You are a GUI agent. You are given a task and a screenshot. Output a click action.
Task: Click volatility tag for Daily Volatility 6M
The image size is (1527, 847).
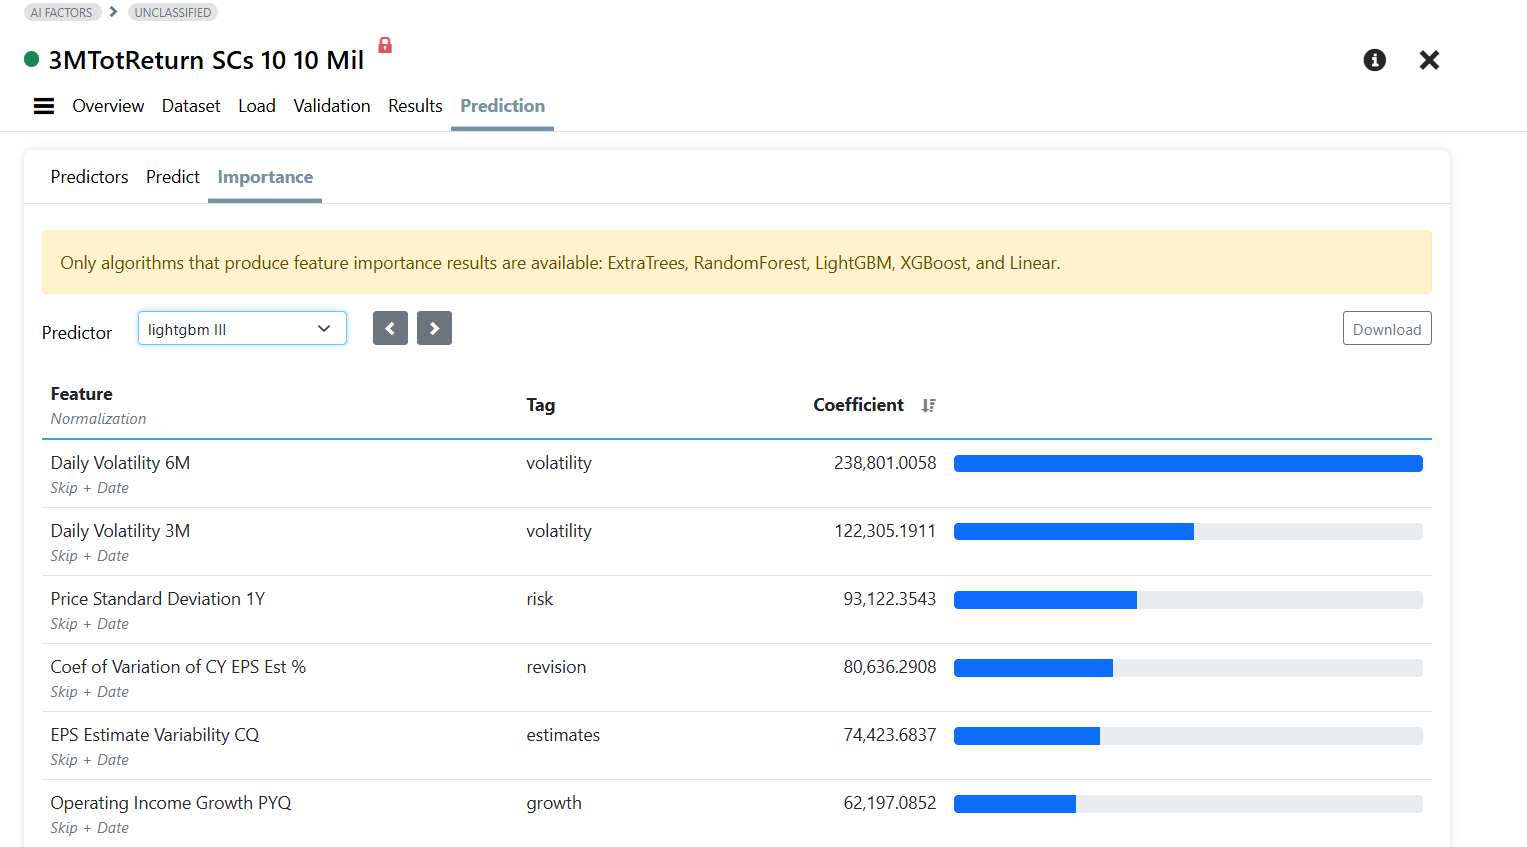point(559,463)
